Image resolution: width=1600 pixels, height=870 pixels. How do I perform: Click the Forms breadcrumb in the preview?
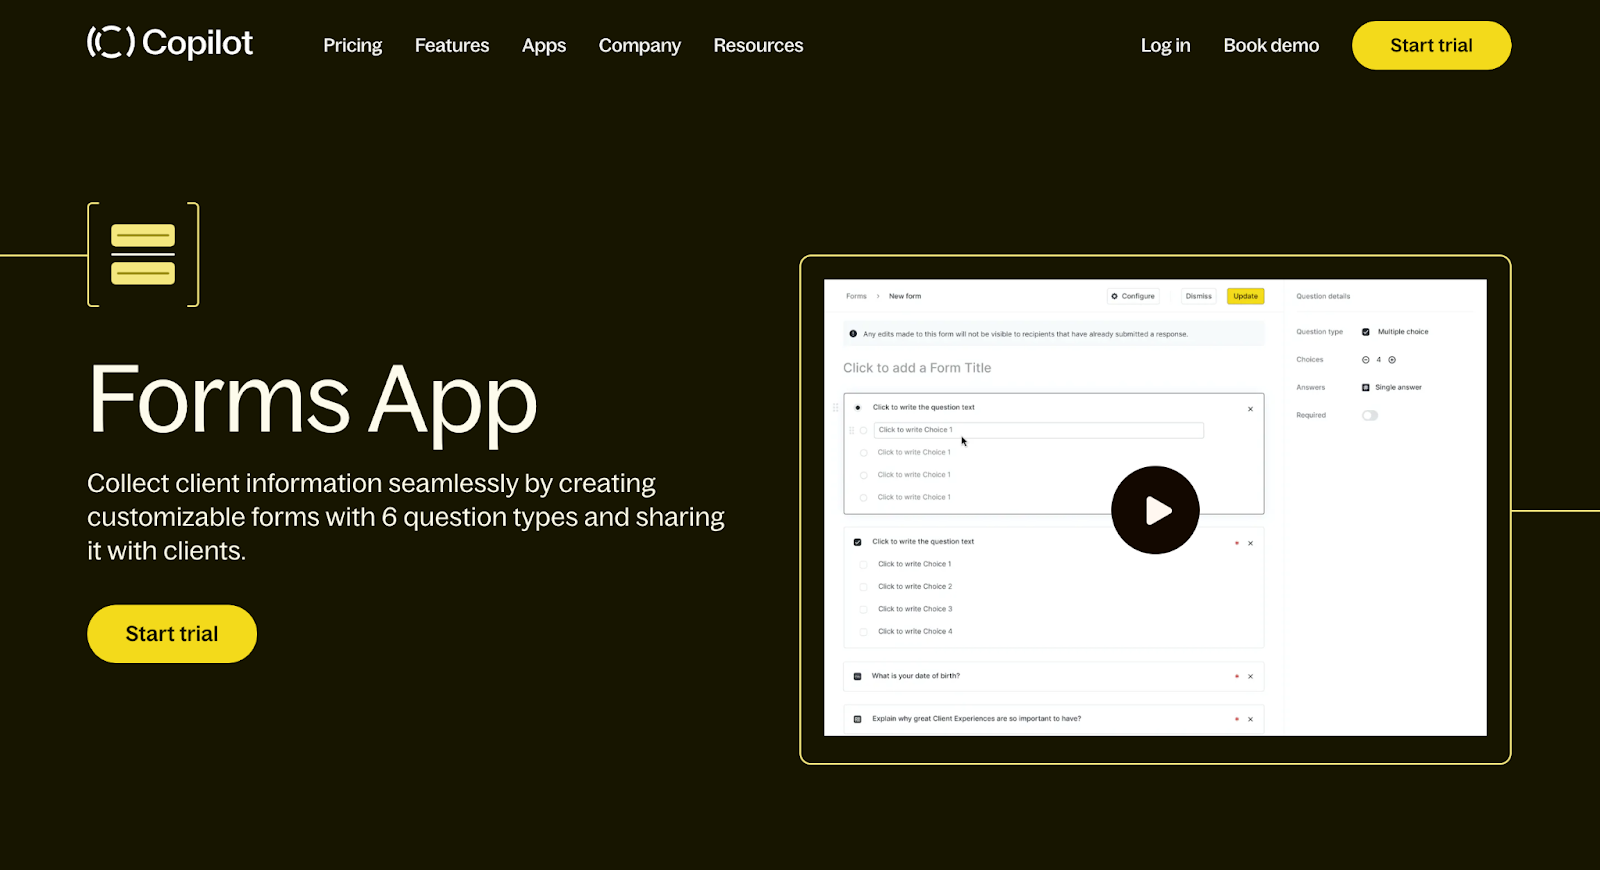pyautogui.click(x=856, y=296)
